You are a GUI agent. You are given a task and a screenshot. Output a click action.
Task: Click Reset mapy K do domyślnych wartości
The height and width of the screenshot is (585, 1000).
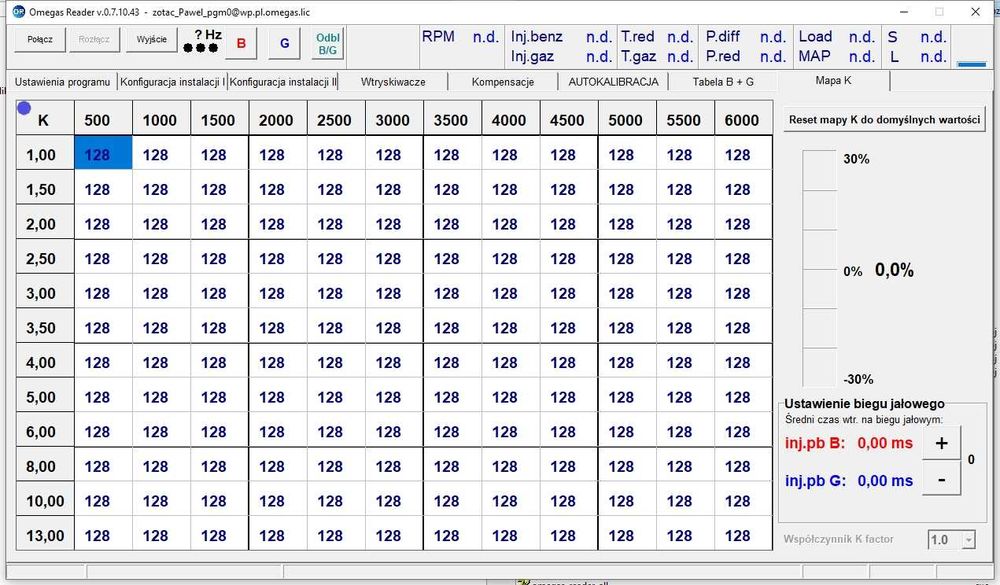(x=884, y=119)
